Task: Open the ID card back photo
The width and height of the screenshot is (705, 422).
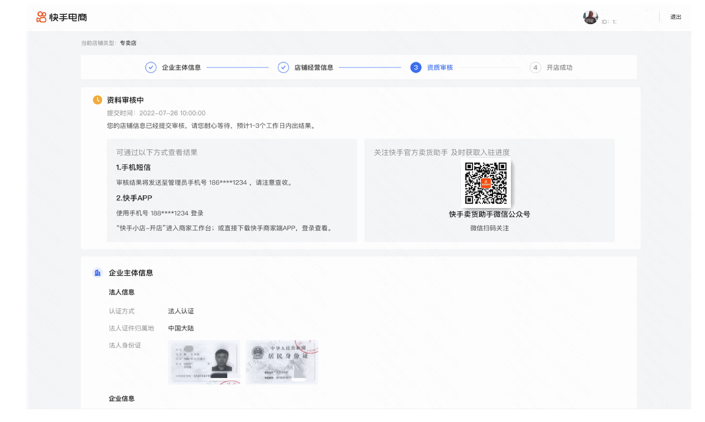Action: click(x=281, y=362)
